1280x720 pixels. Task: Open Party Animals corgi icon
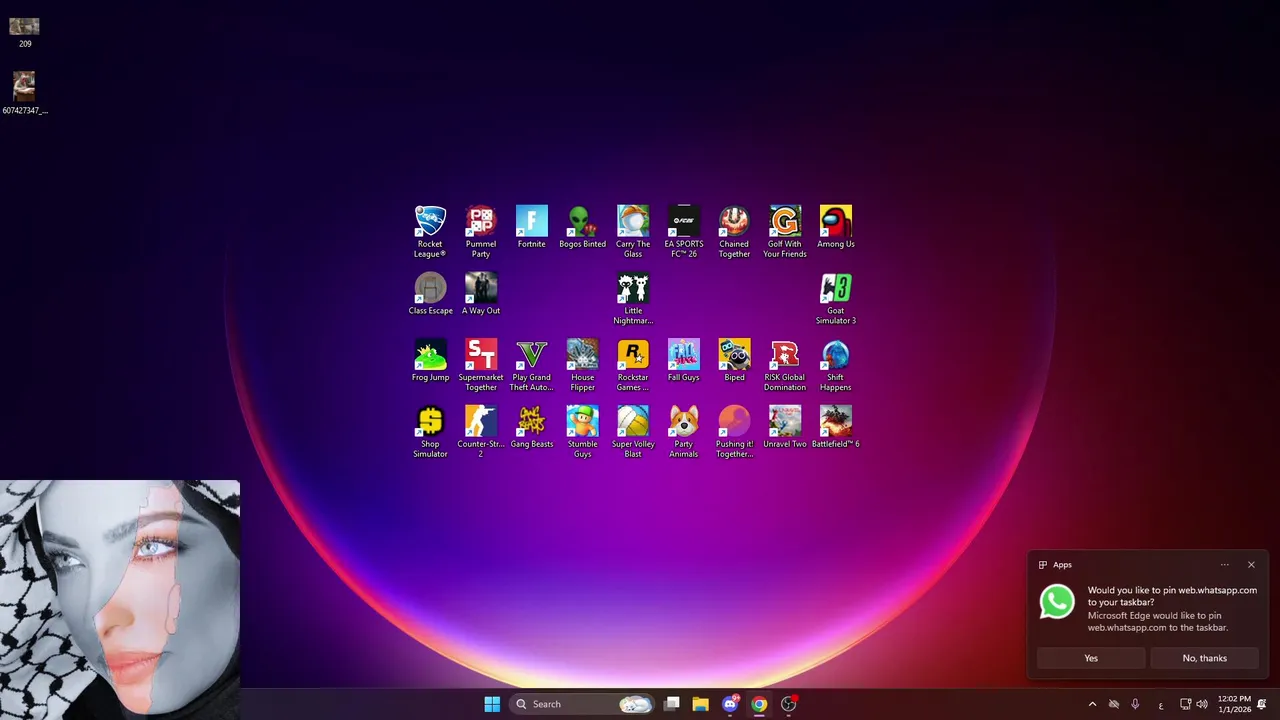click(684, 432)
